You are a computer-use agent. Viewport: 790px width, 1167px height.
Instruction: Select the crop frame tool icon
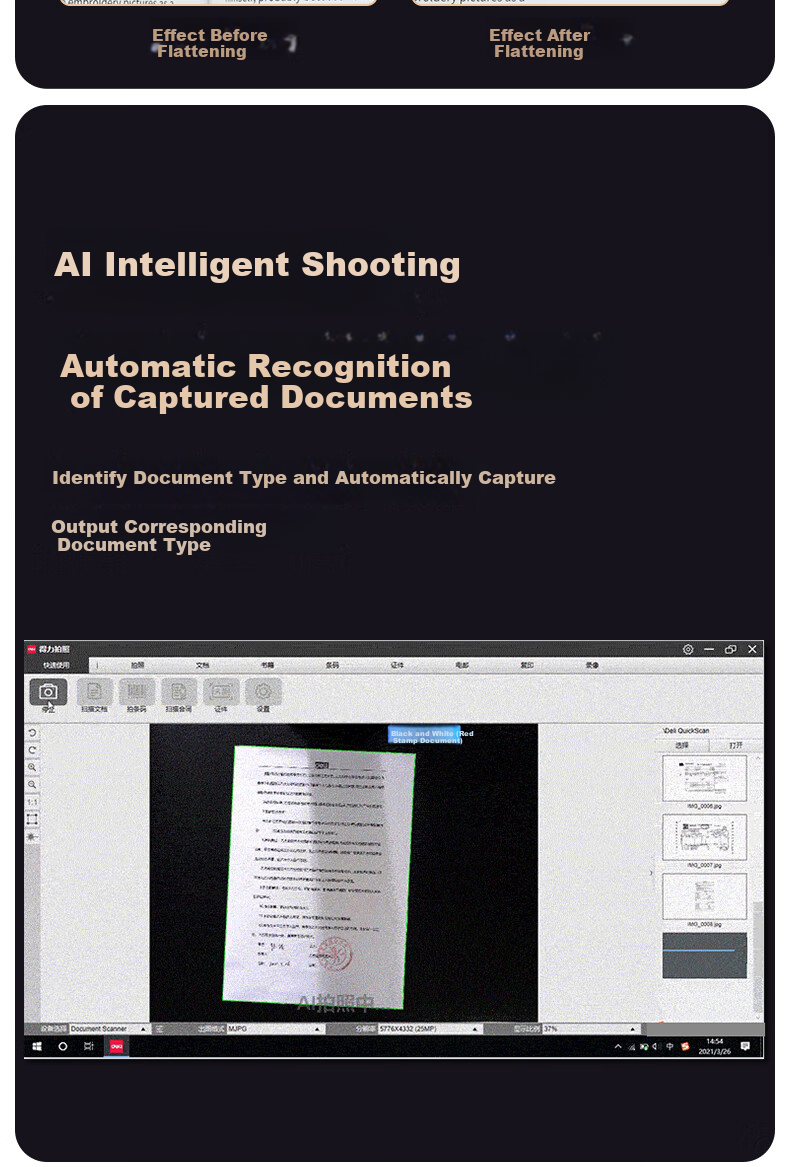coord(32,819)
